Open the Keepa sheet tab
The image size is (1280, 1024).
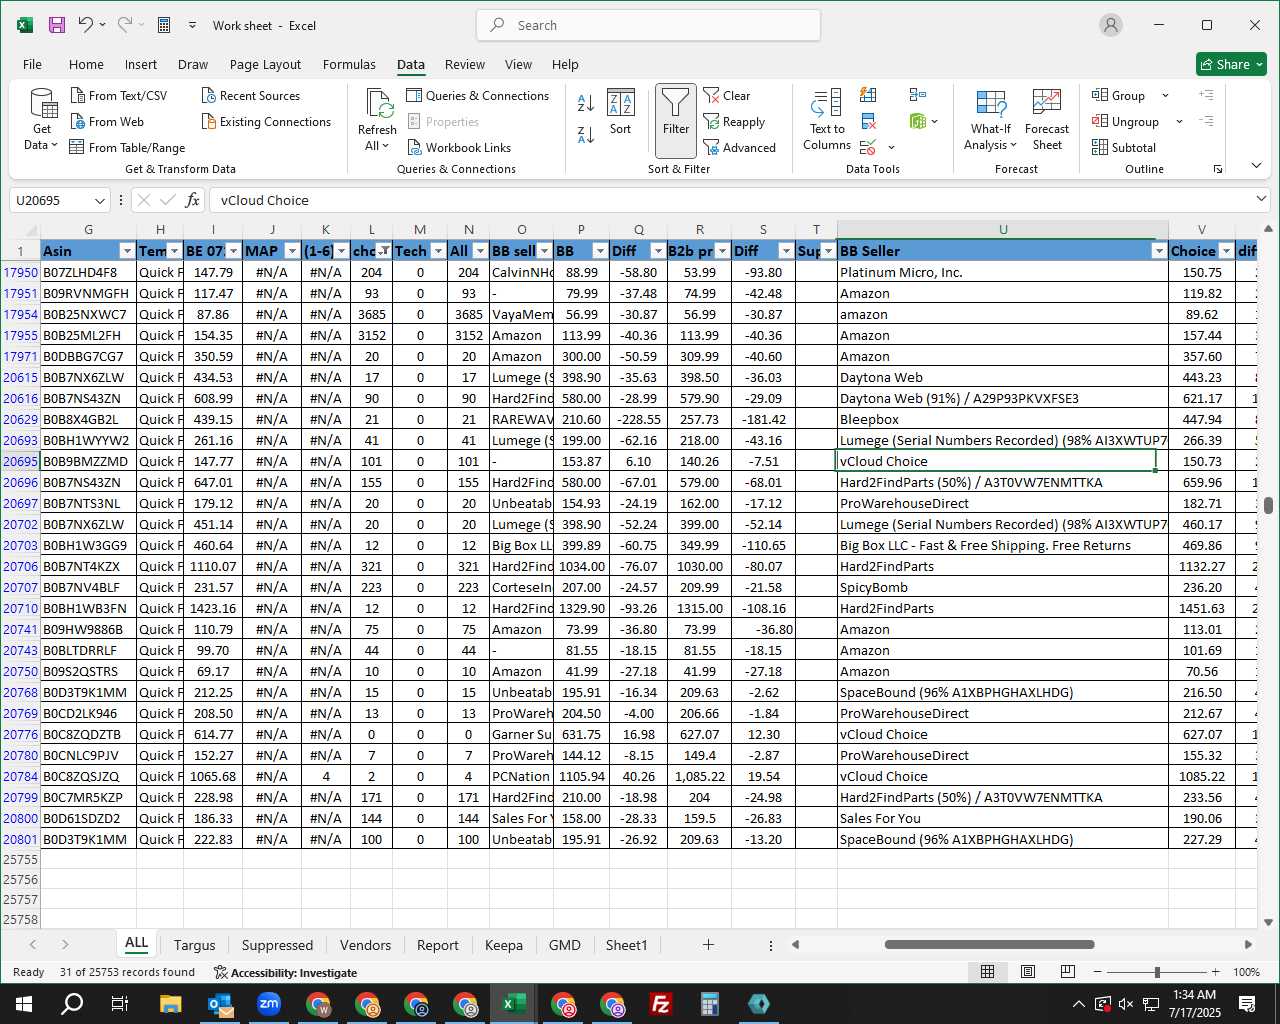pyautogui.click(x=503, y=945)
